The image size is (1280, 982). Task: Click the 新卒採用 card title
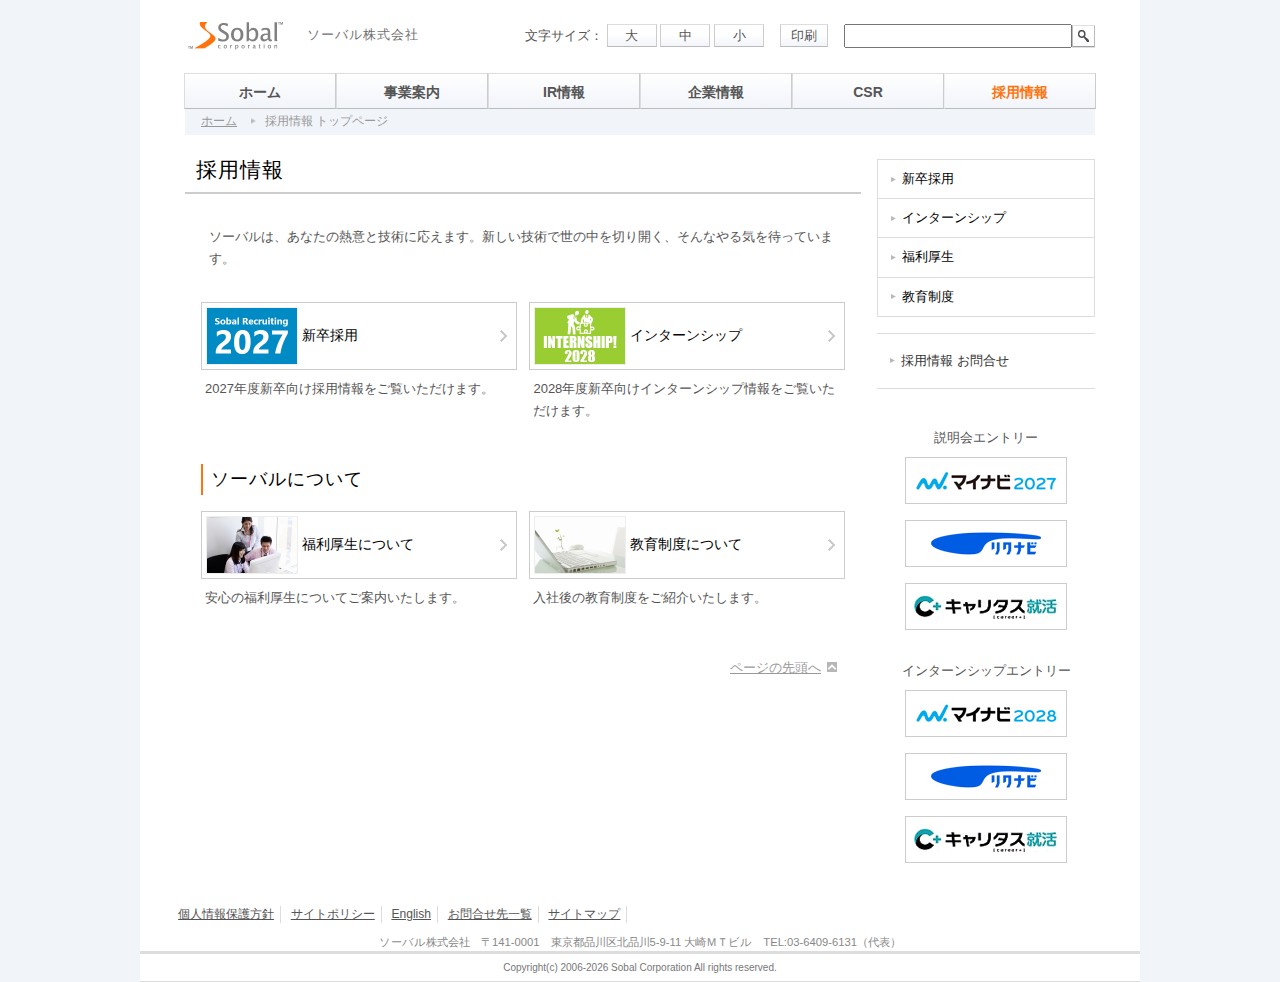point(330,336)
